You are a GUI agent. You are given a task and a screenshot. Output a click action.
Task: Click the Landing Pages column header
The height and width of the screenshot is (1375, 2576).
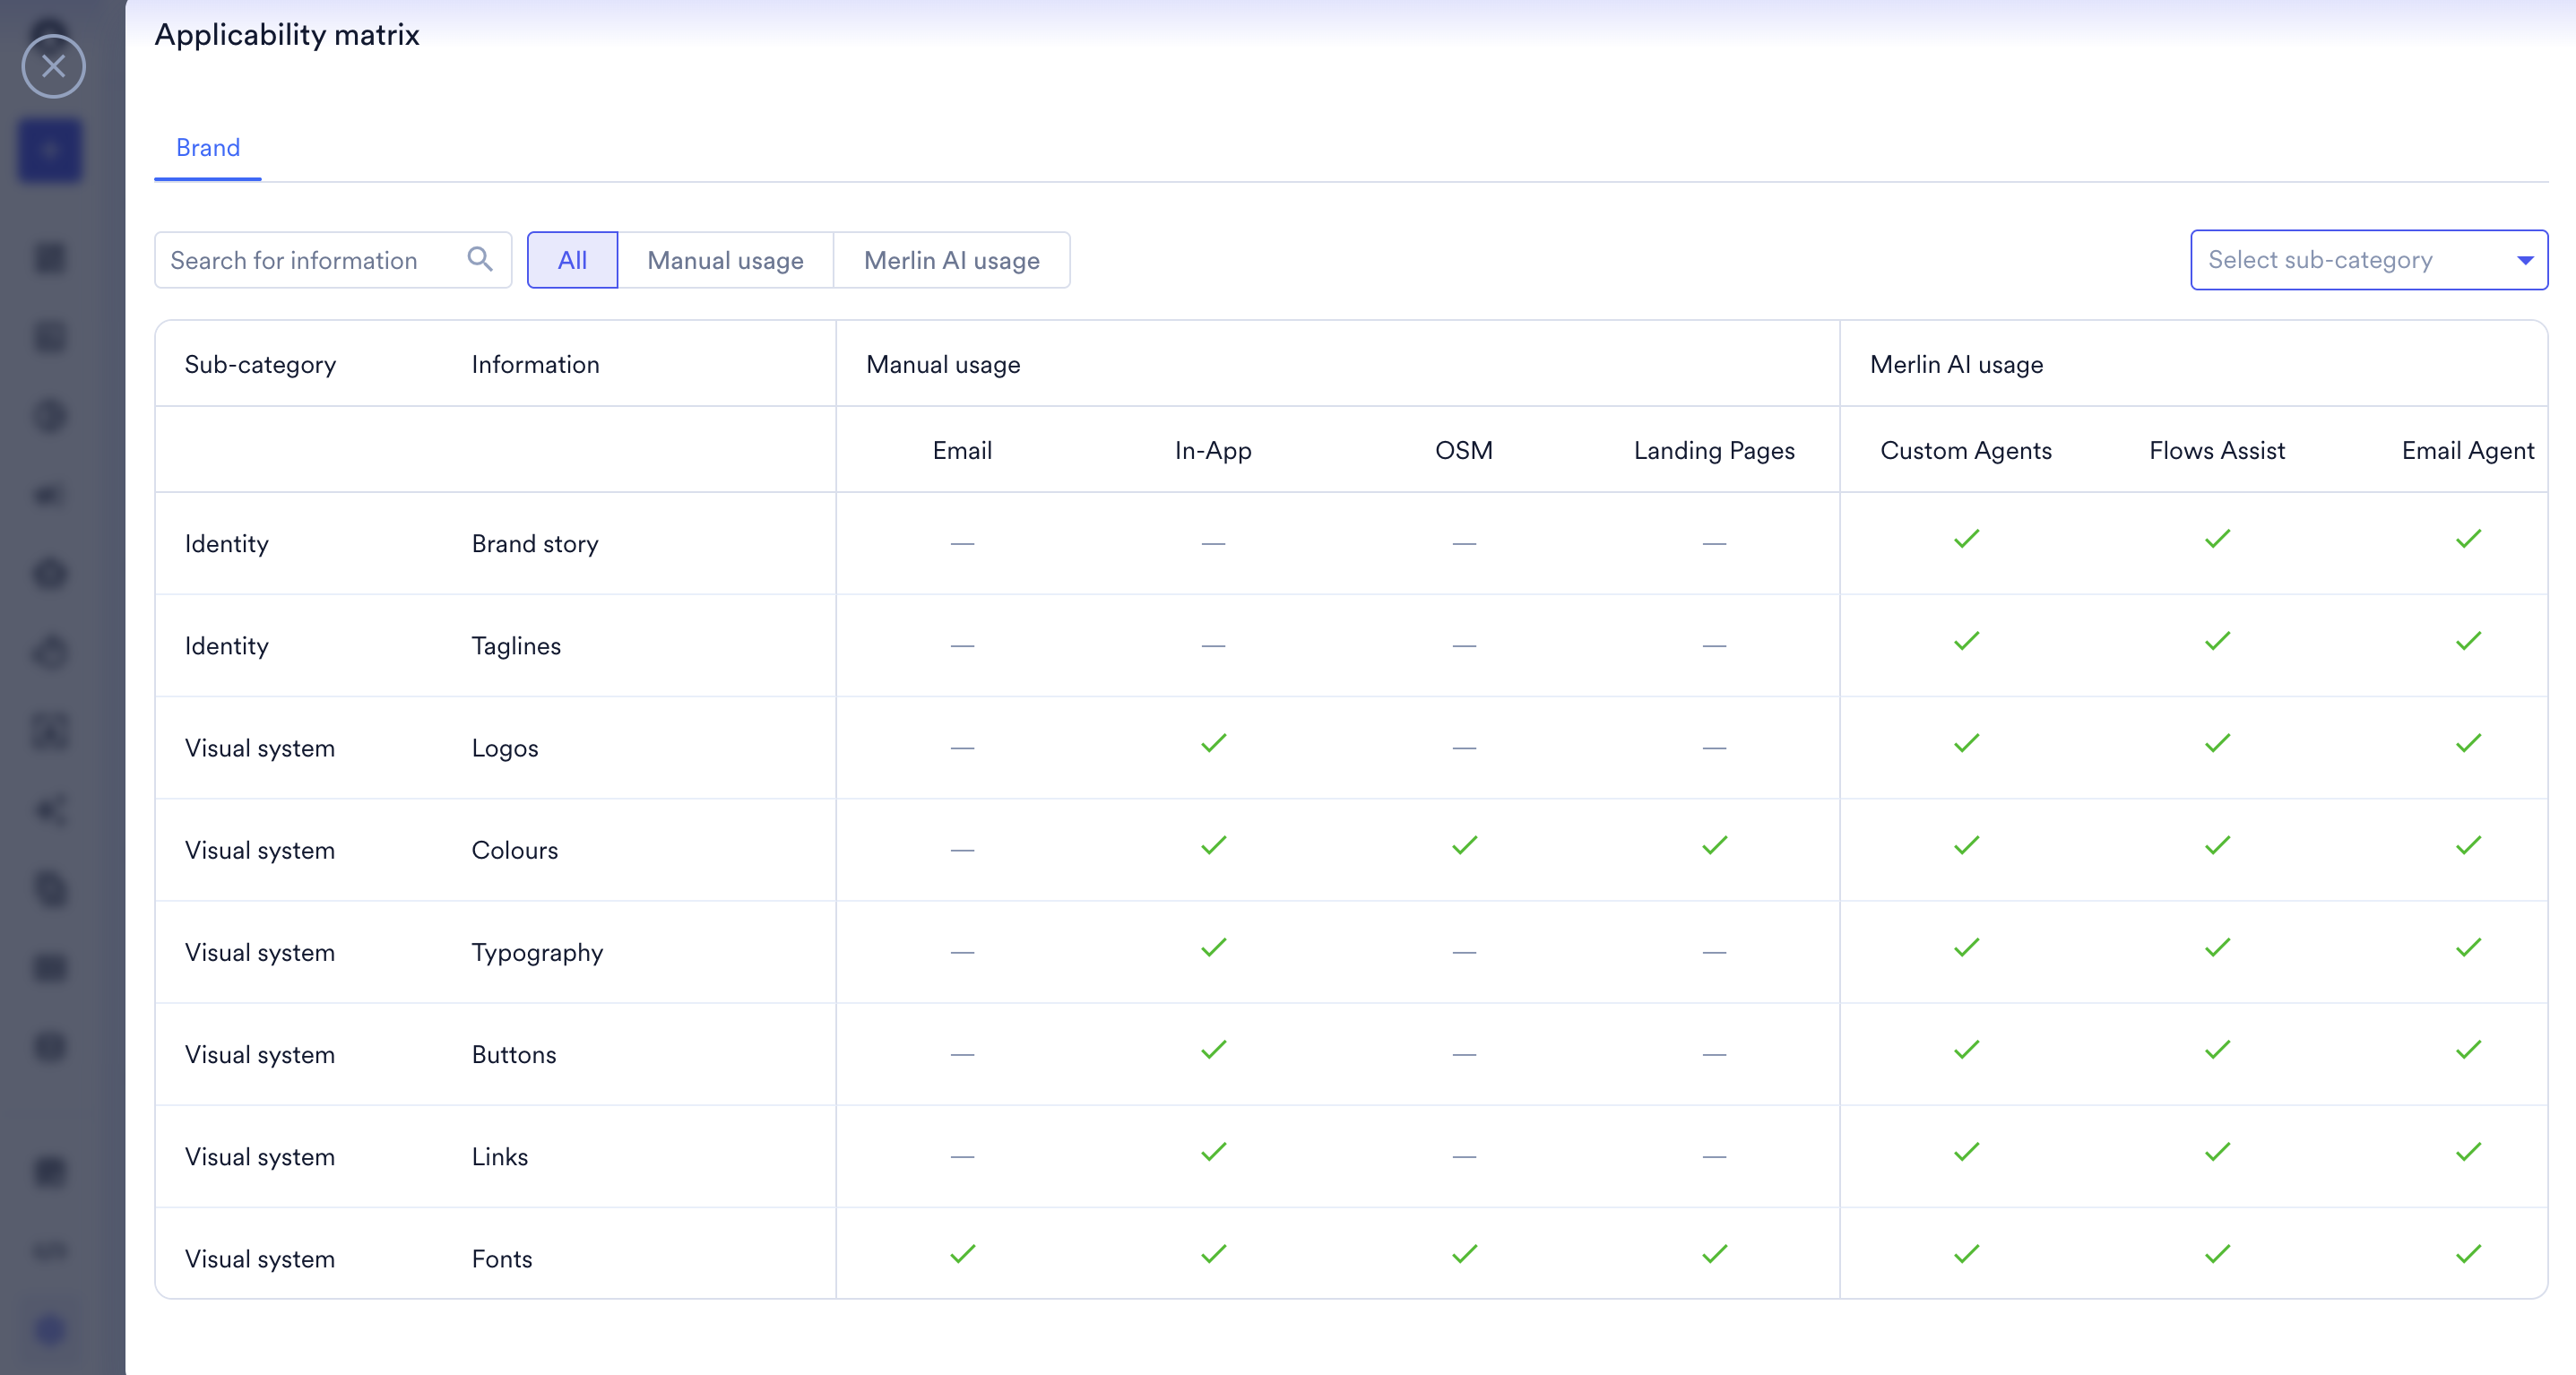point(1714,451)
